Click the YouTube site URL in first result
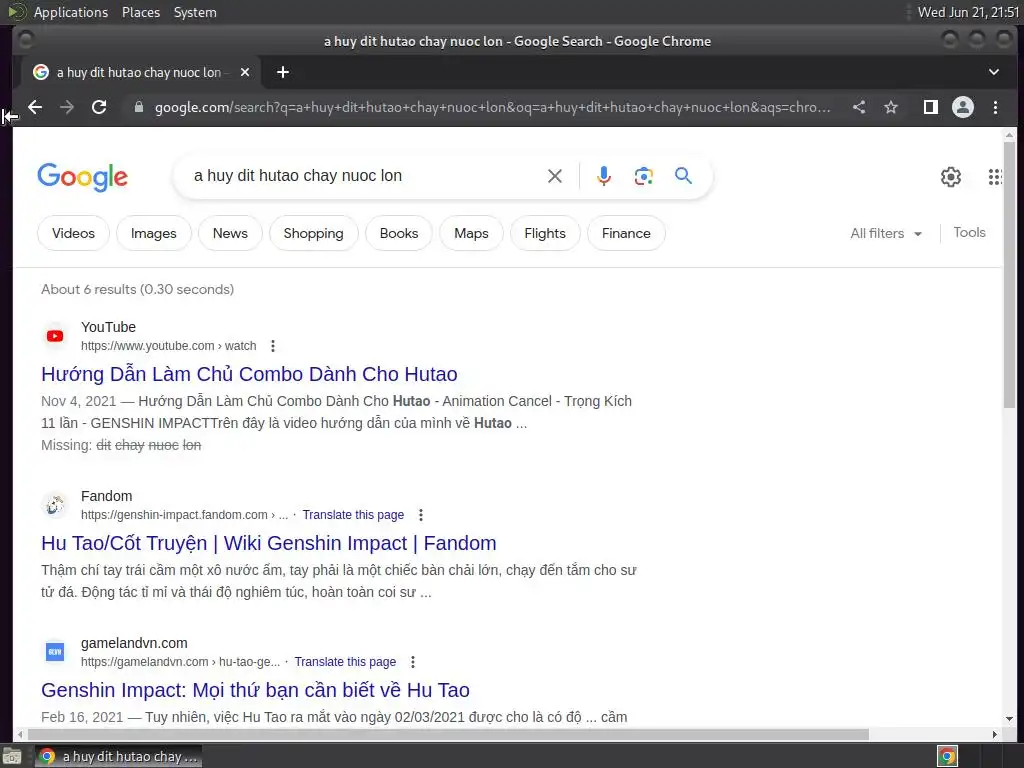1024x768 pixels. 168,346
